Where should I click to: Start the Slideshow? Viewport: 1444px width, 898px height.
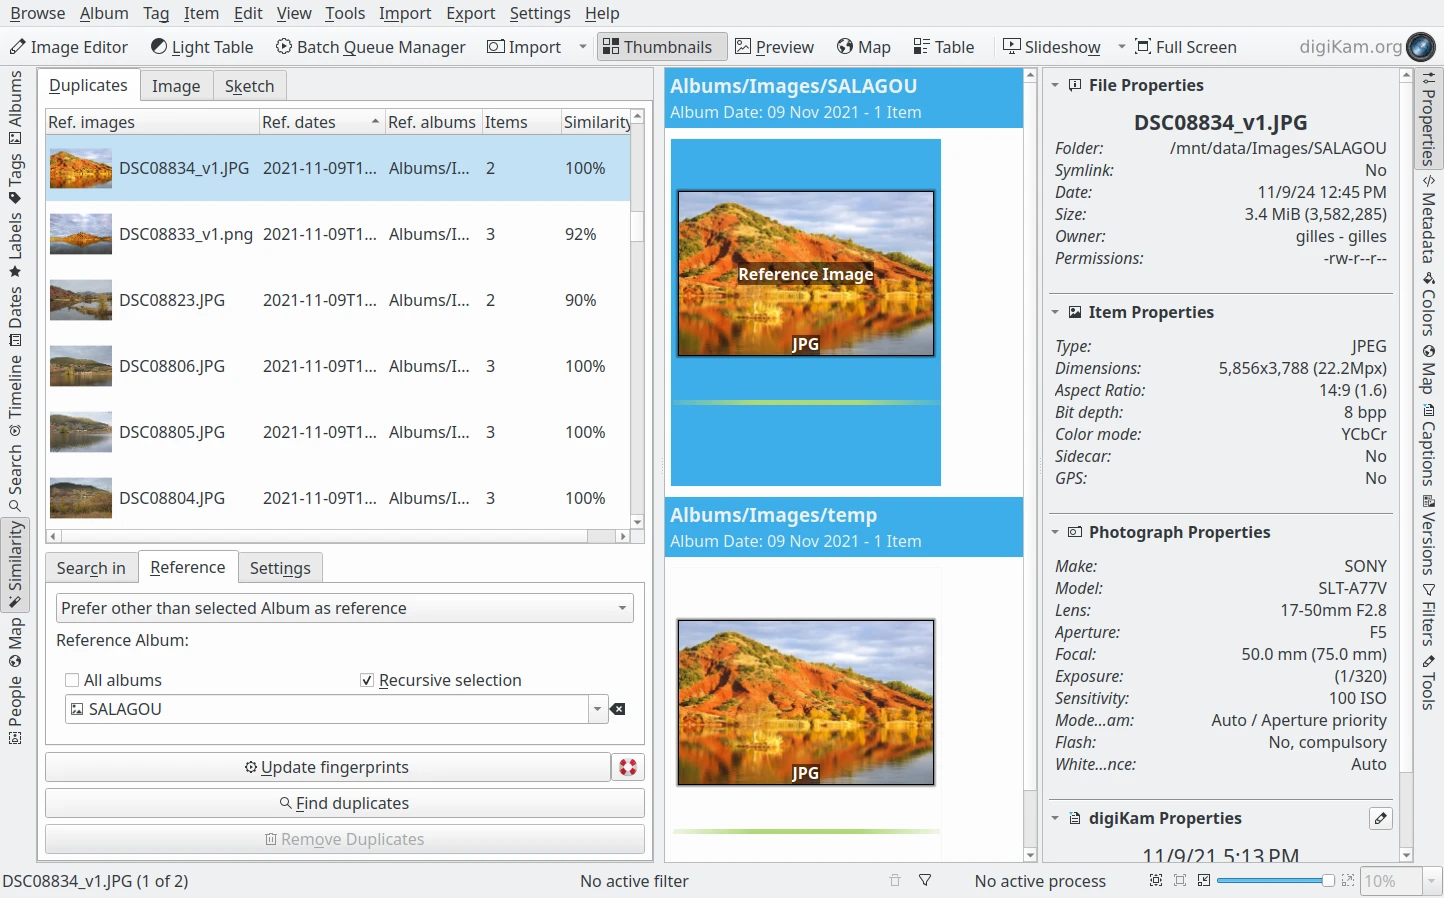click(x=1051, y=47)
